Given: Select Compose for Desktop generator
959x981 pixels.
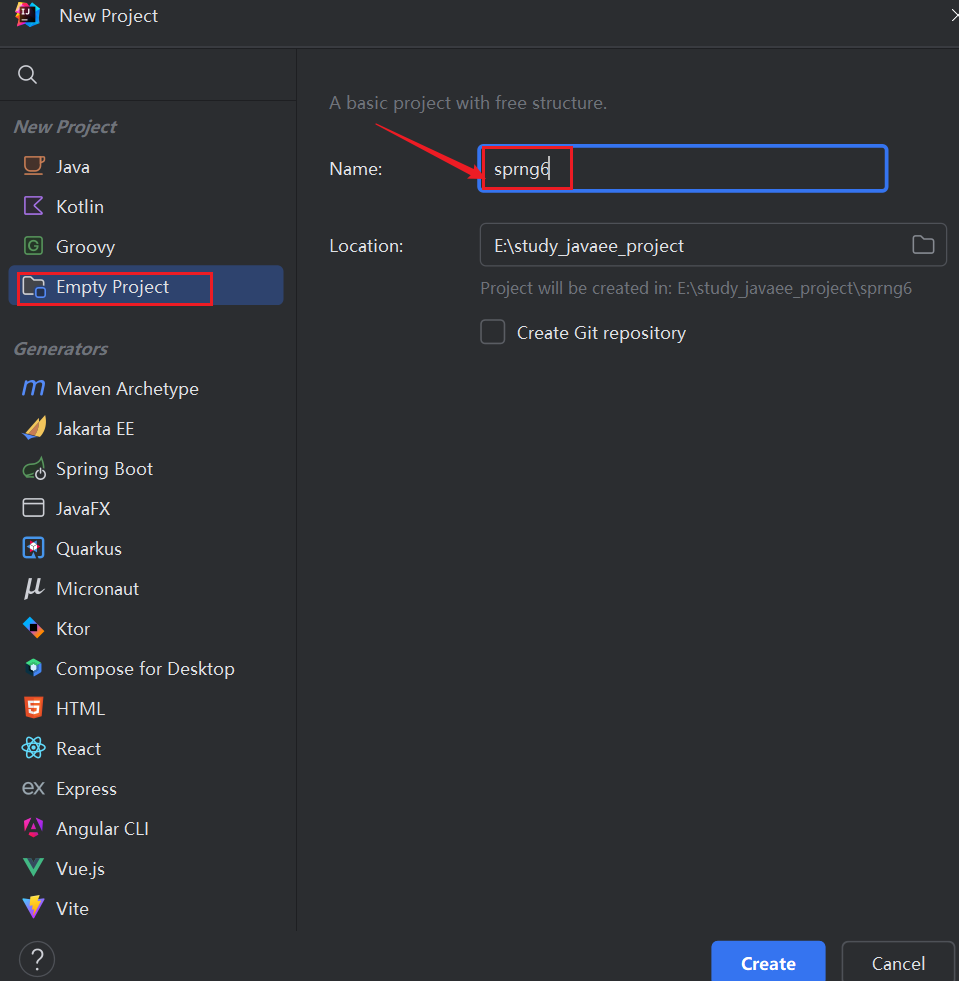Looking at the screenshot, I should (146, 669).
